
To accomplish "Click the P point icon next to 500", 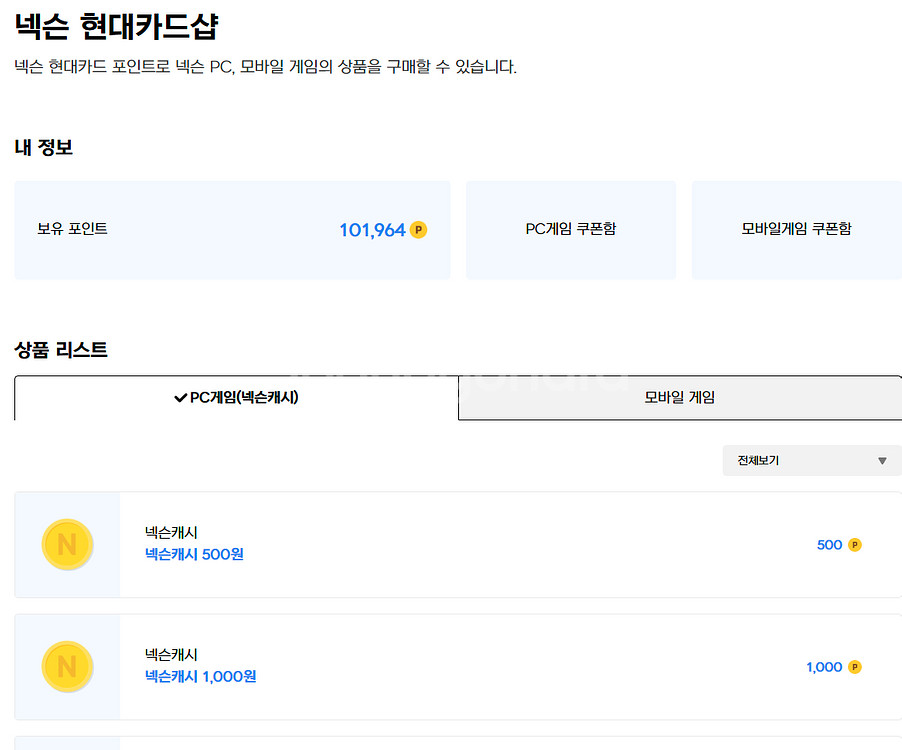I will point(855,545).
